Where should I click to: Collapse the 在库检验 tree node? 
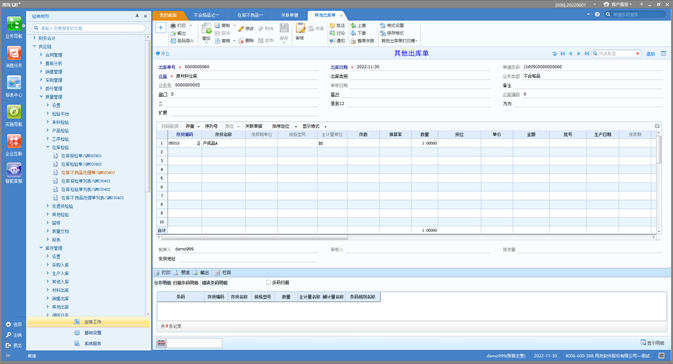tap(48, 147)
